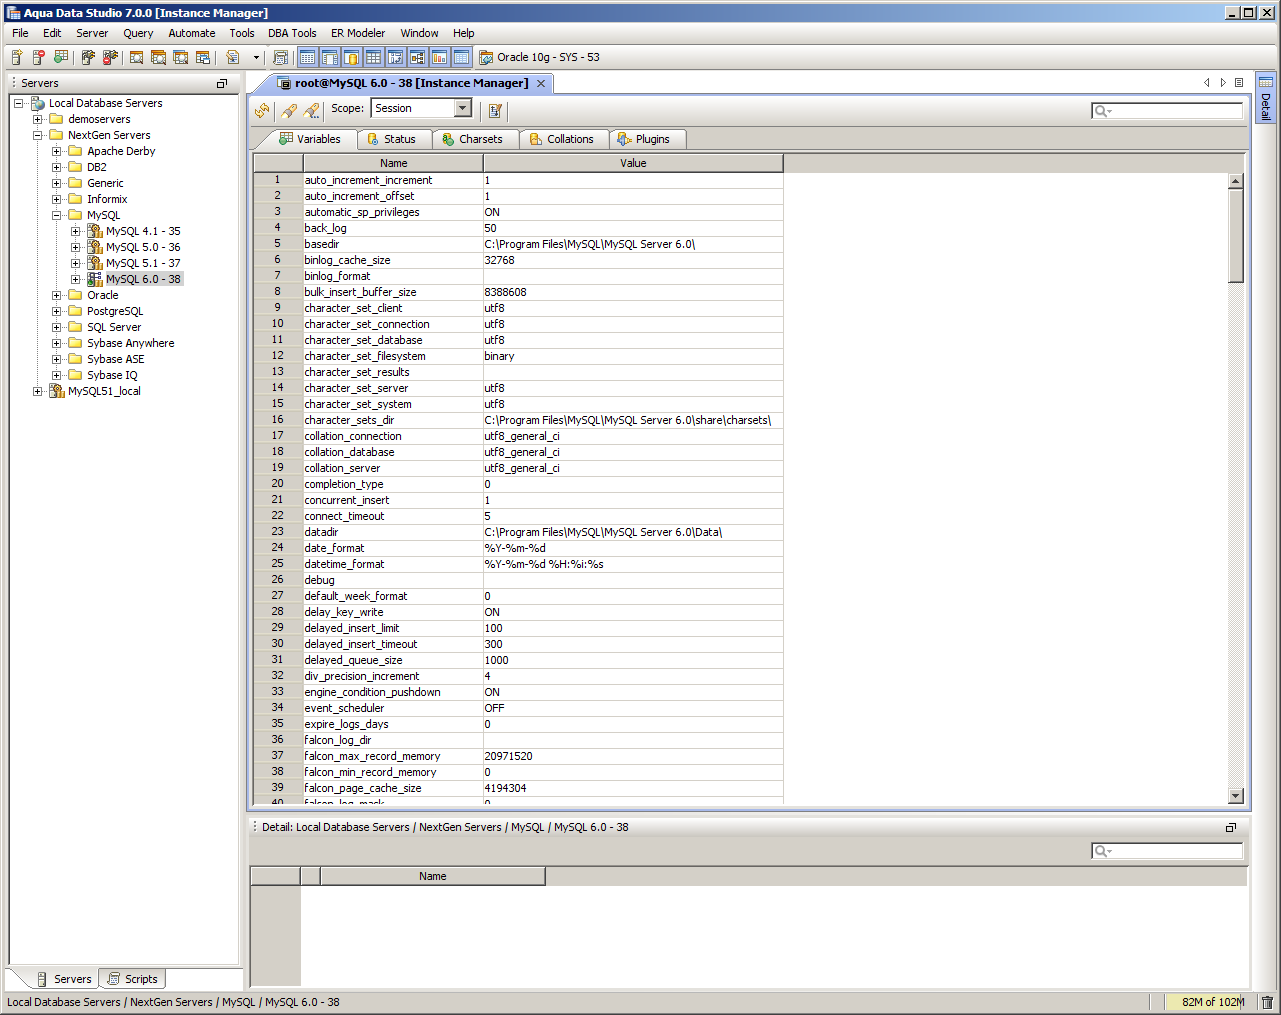This screenshot has width=1281, height=1015.
Task: Toggle the bar-chart panel button in toolbar
Action: (439, 57)
